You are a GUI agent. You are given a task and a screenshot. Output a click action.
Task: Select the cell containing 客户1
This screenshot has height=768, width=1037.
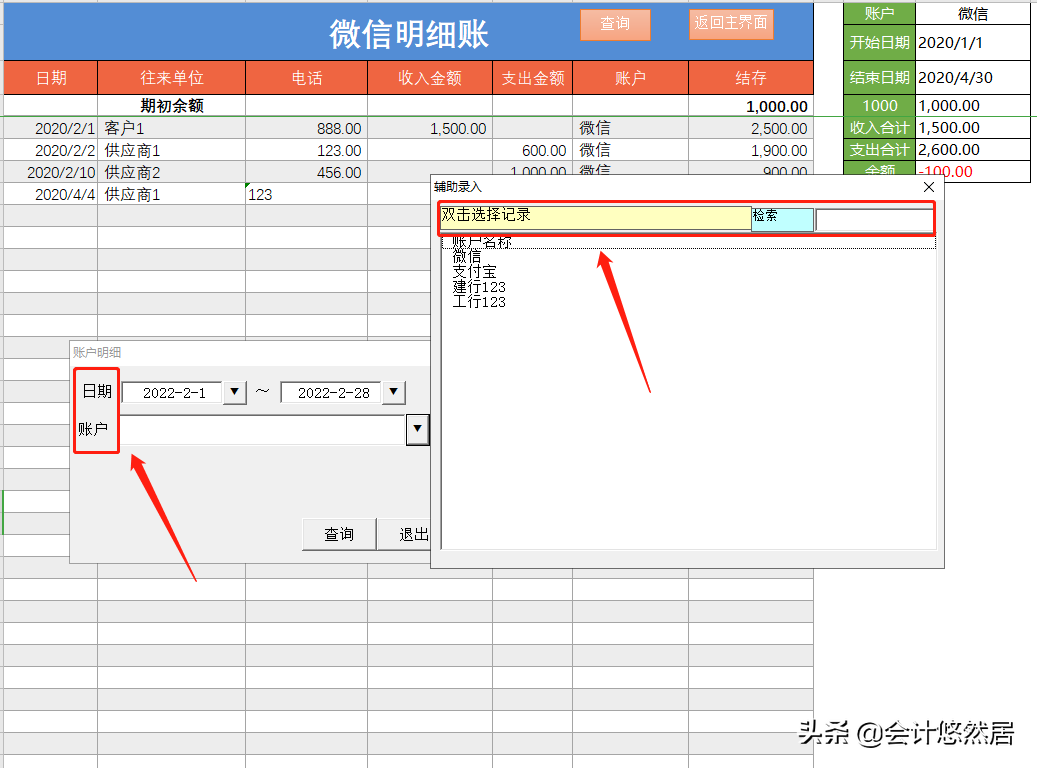(171, 129)
